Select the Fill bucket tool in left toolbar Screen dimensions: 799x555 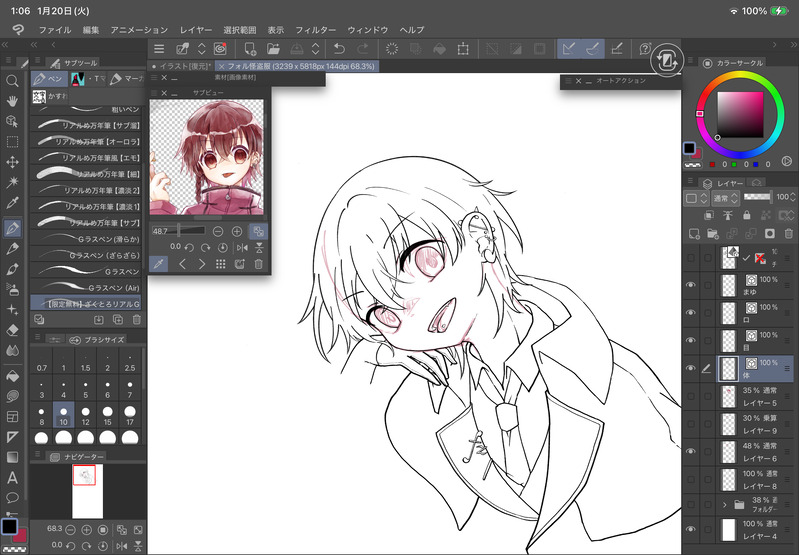[x=12, y=376]
